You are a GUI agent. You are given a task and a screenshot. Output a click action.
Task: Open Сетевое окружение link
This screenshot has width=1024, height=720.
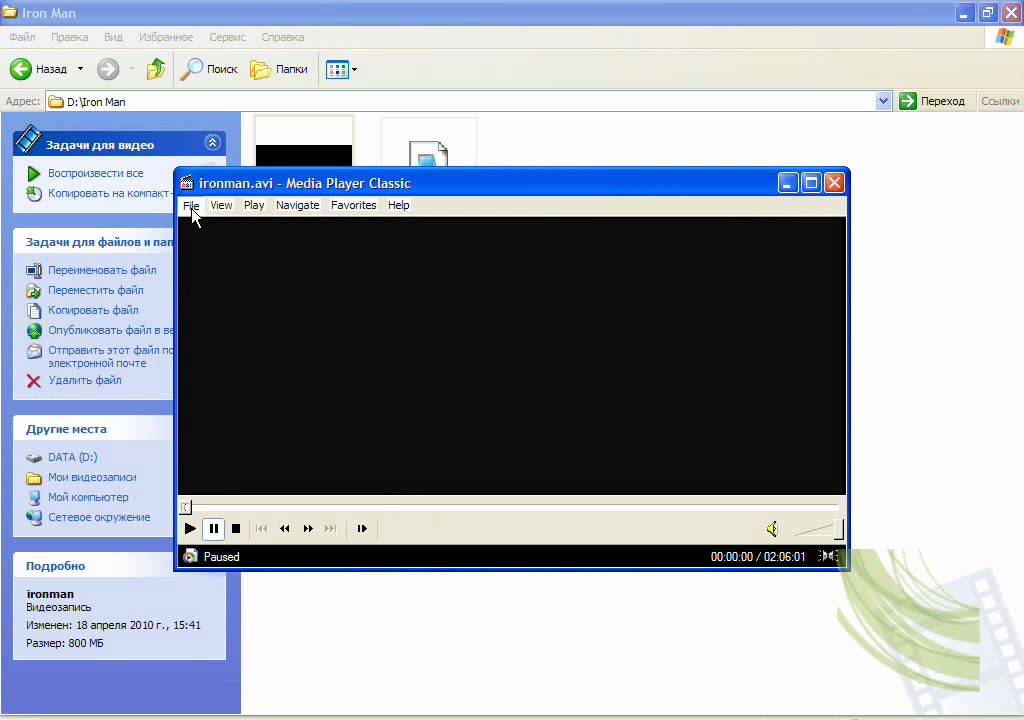(99, 517)
